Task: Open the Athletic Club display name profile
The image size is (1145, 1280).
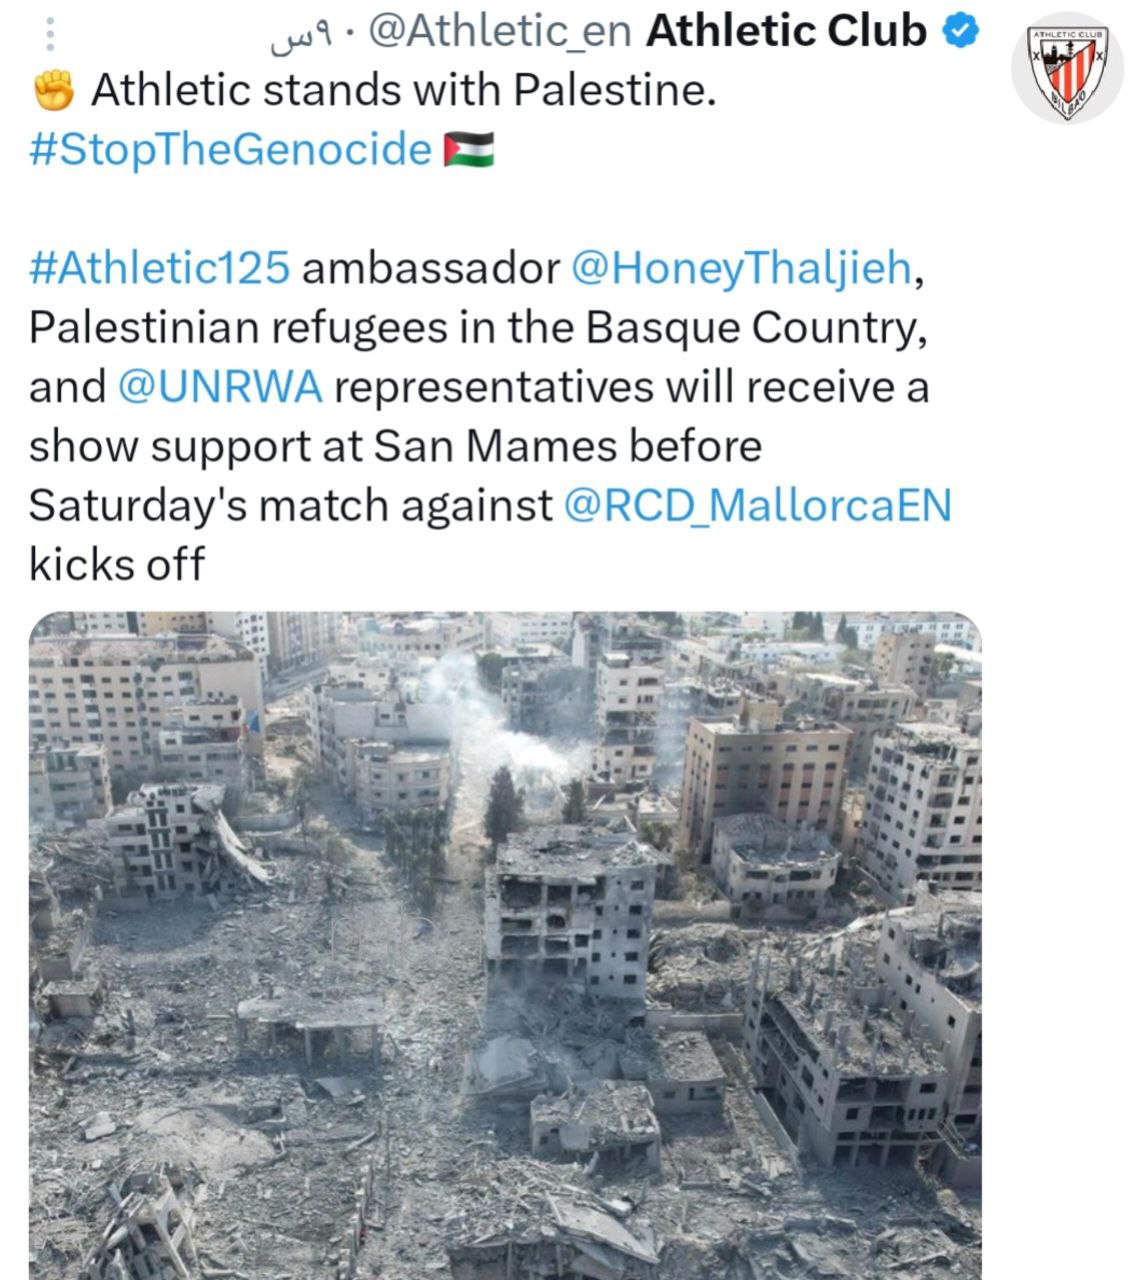Action: [787, 32]
